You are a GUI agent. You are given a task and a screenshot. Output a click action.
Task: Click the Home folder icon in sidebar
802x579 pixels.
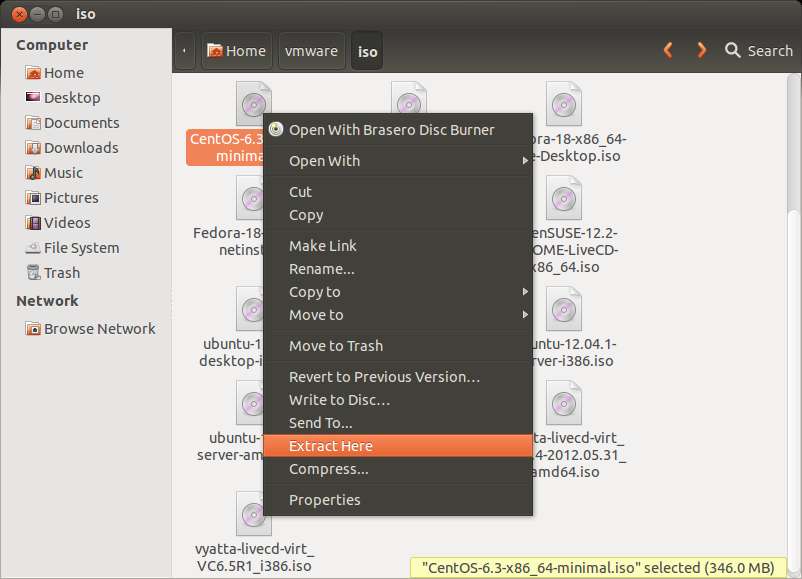coord(33,73)
